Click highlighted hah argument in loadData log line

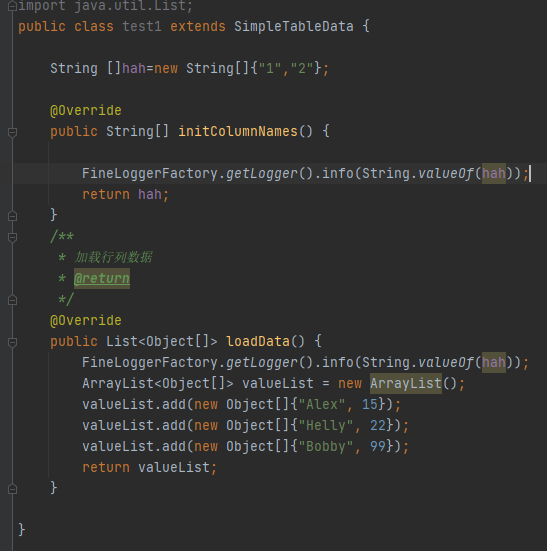(x=494, y=362)
